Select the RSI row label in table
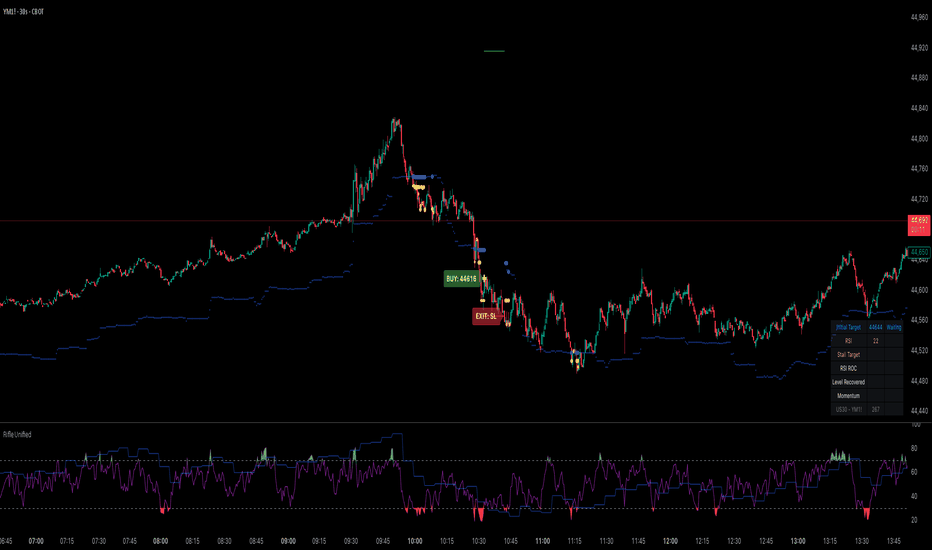 (x=848, y=341)
